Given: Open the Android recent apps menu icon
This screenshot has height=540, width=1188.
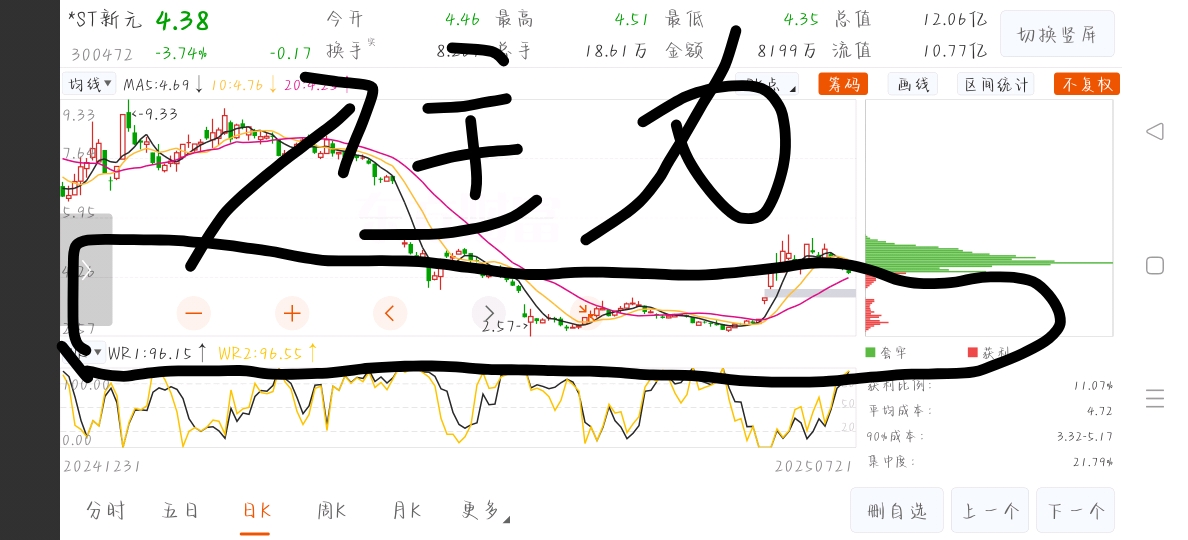Looking at the screenshot, I should pyautogui.click(x=1155, y=398).
